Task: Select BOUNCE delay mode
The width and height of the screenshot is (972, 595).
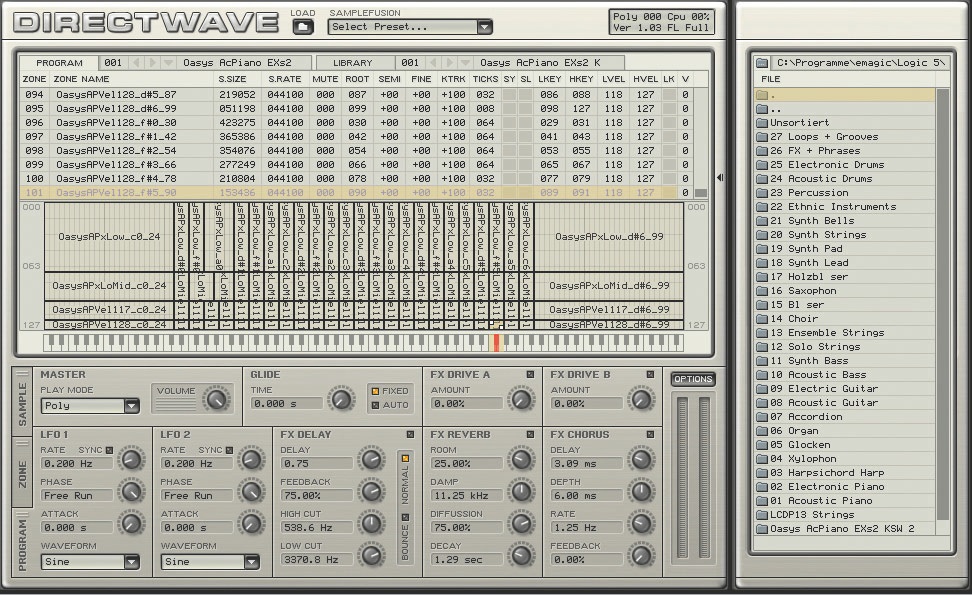Action: tap(405, 518)
